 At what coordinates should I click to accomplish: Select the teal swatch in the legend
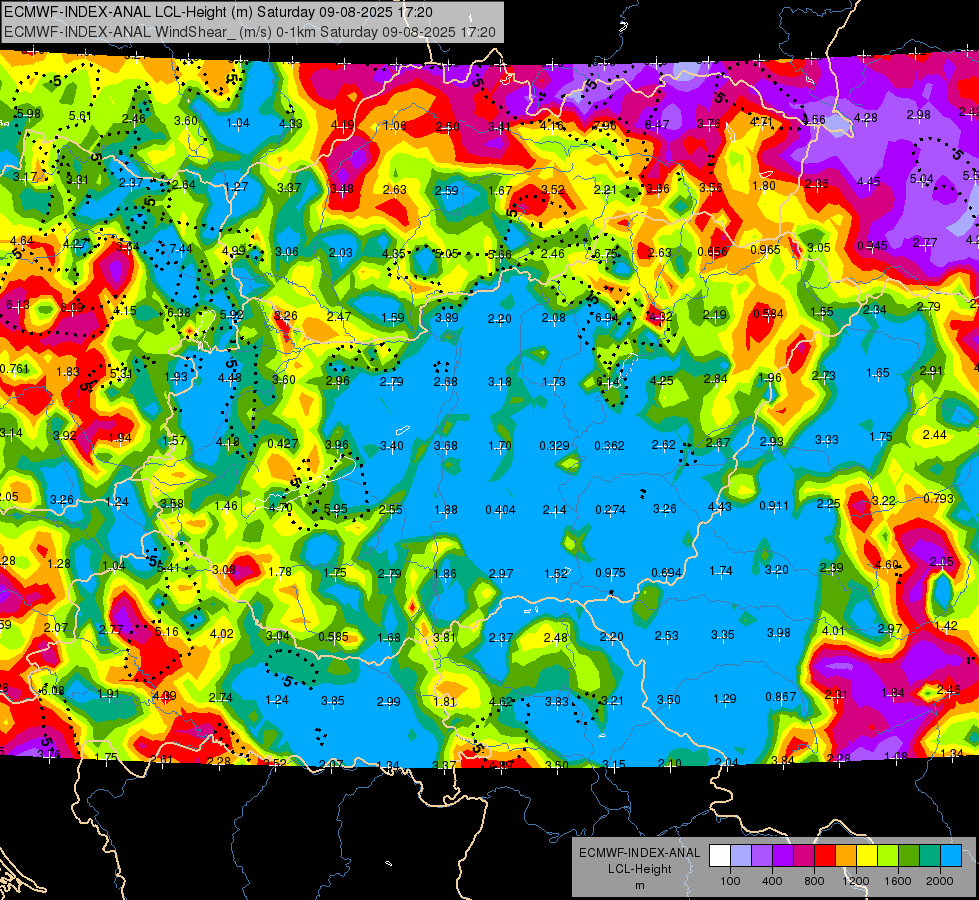pos(930,855)
